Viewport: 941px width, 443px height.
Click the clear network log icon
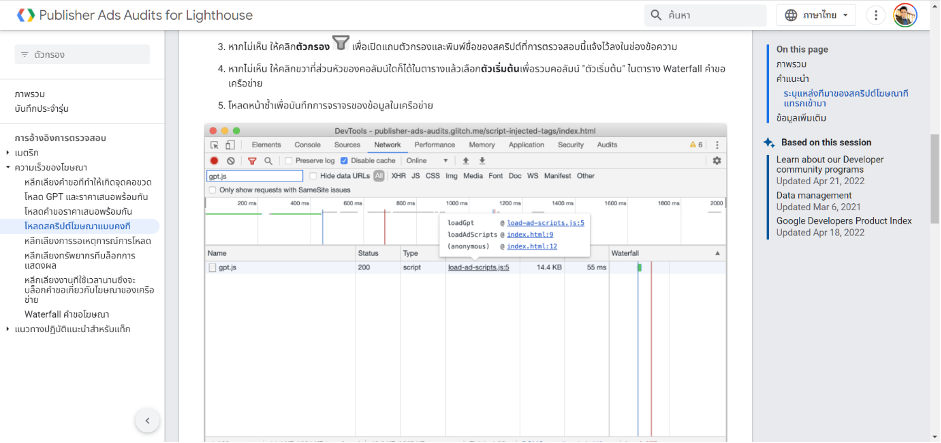[x=231, y=160]
